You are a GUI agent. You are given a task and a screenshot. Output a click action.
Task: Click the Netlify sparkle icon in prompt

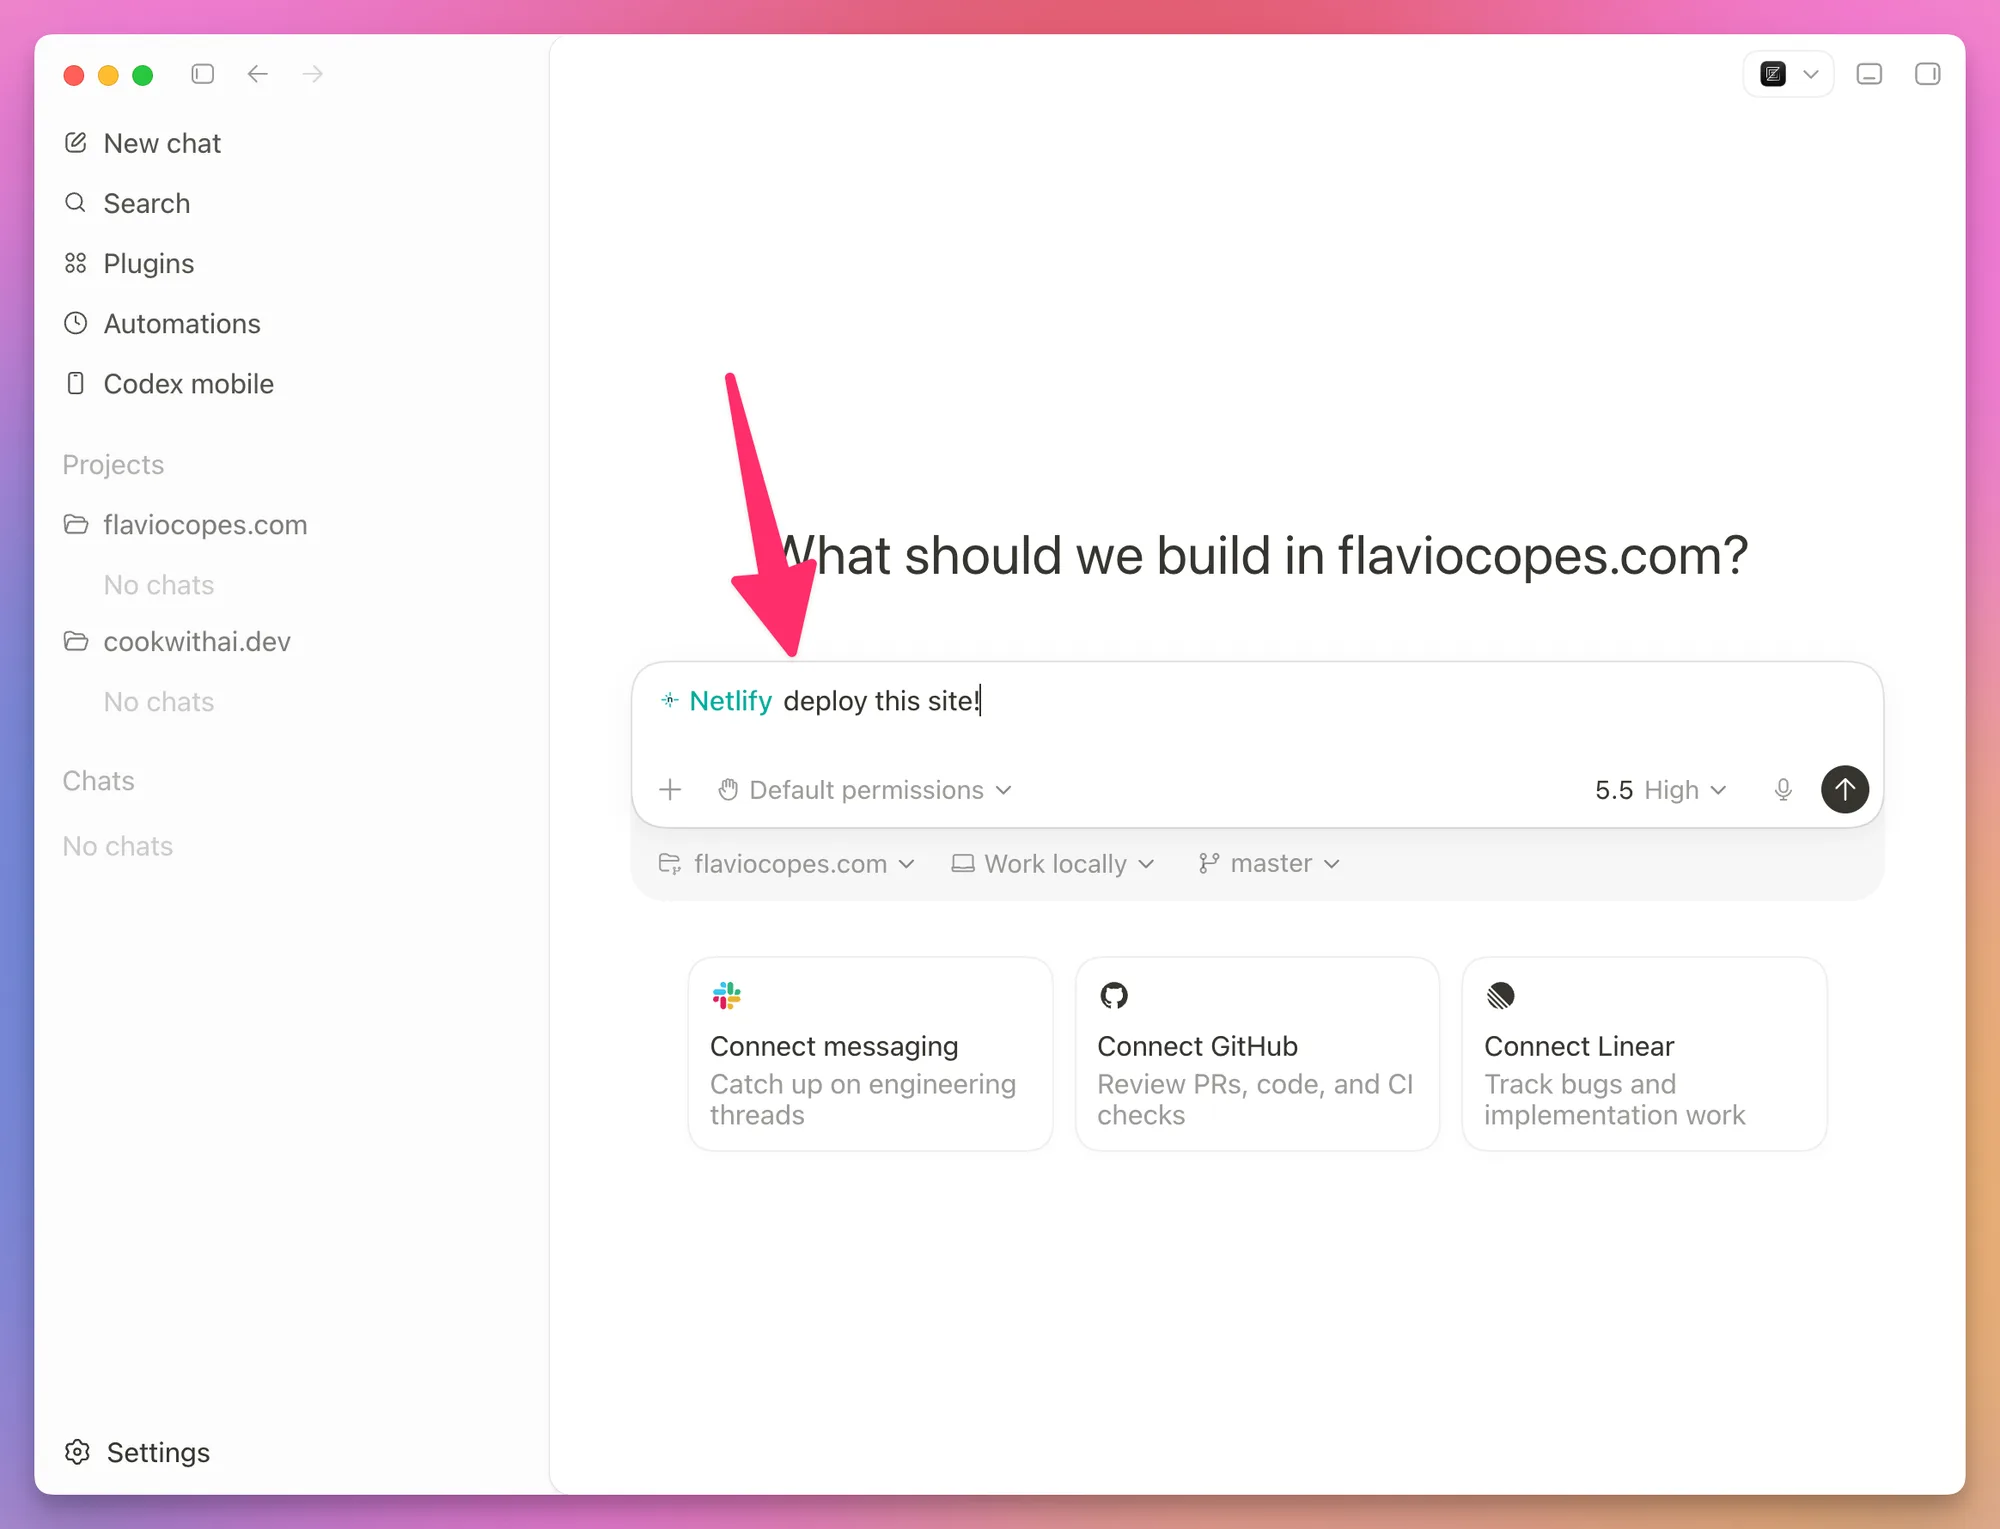669,700
